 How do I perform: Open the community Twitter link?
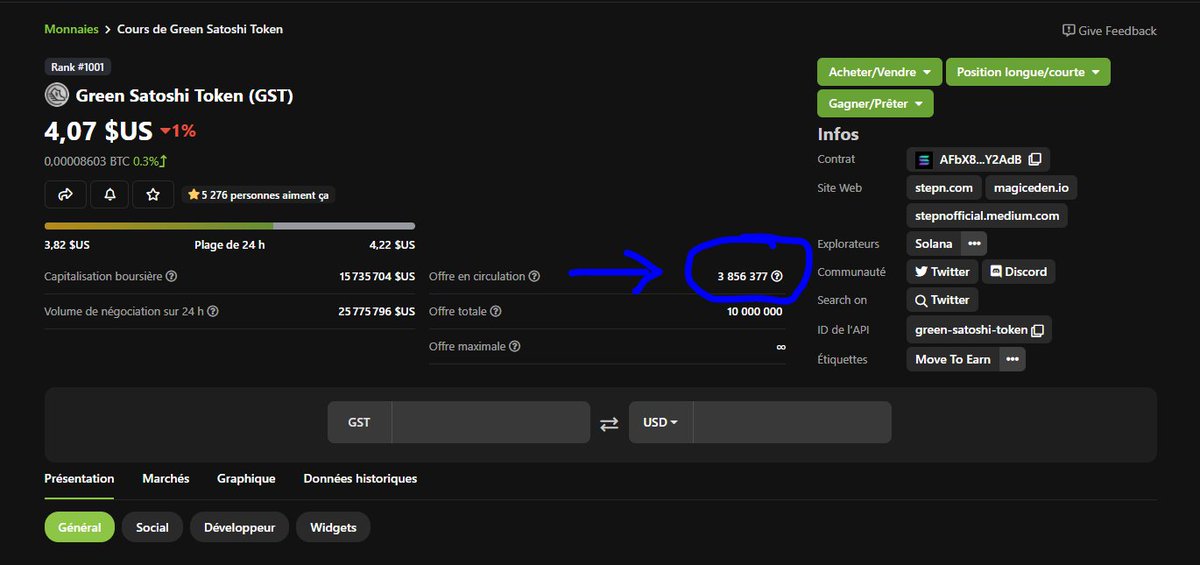942,271
